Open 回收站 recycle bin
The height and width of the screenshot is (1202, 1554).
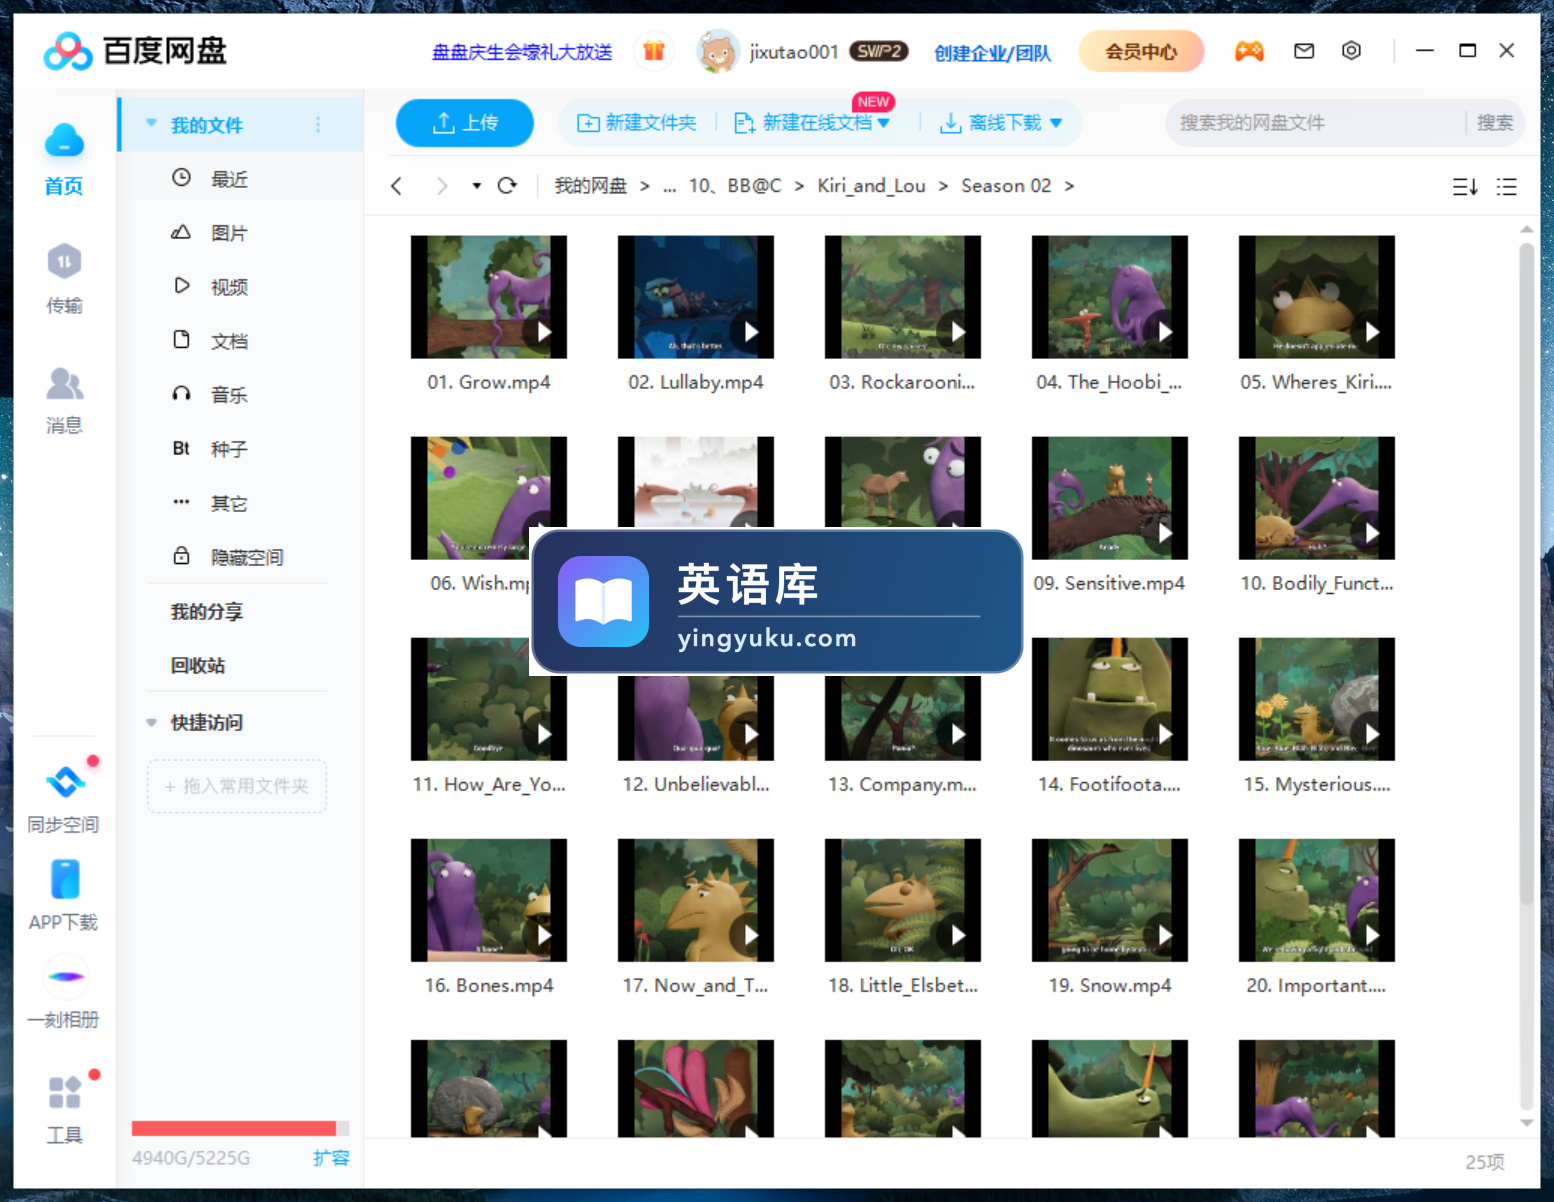point(198,666)
